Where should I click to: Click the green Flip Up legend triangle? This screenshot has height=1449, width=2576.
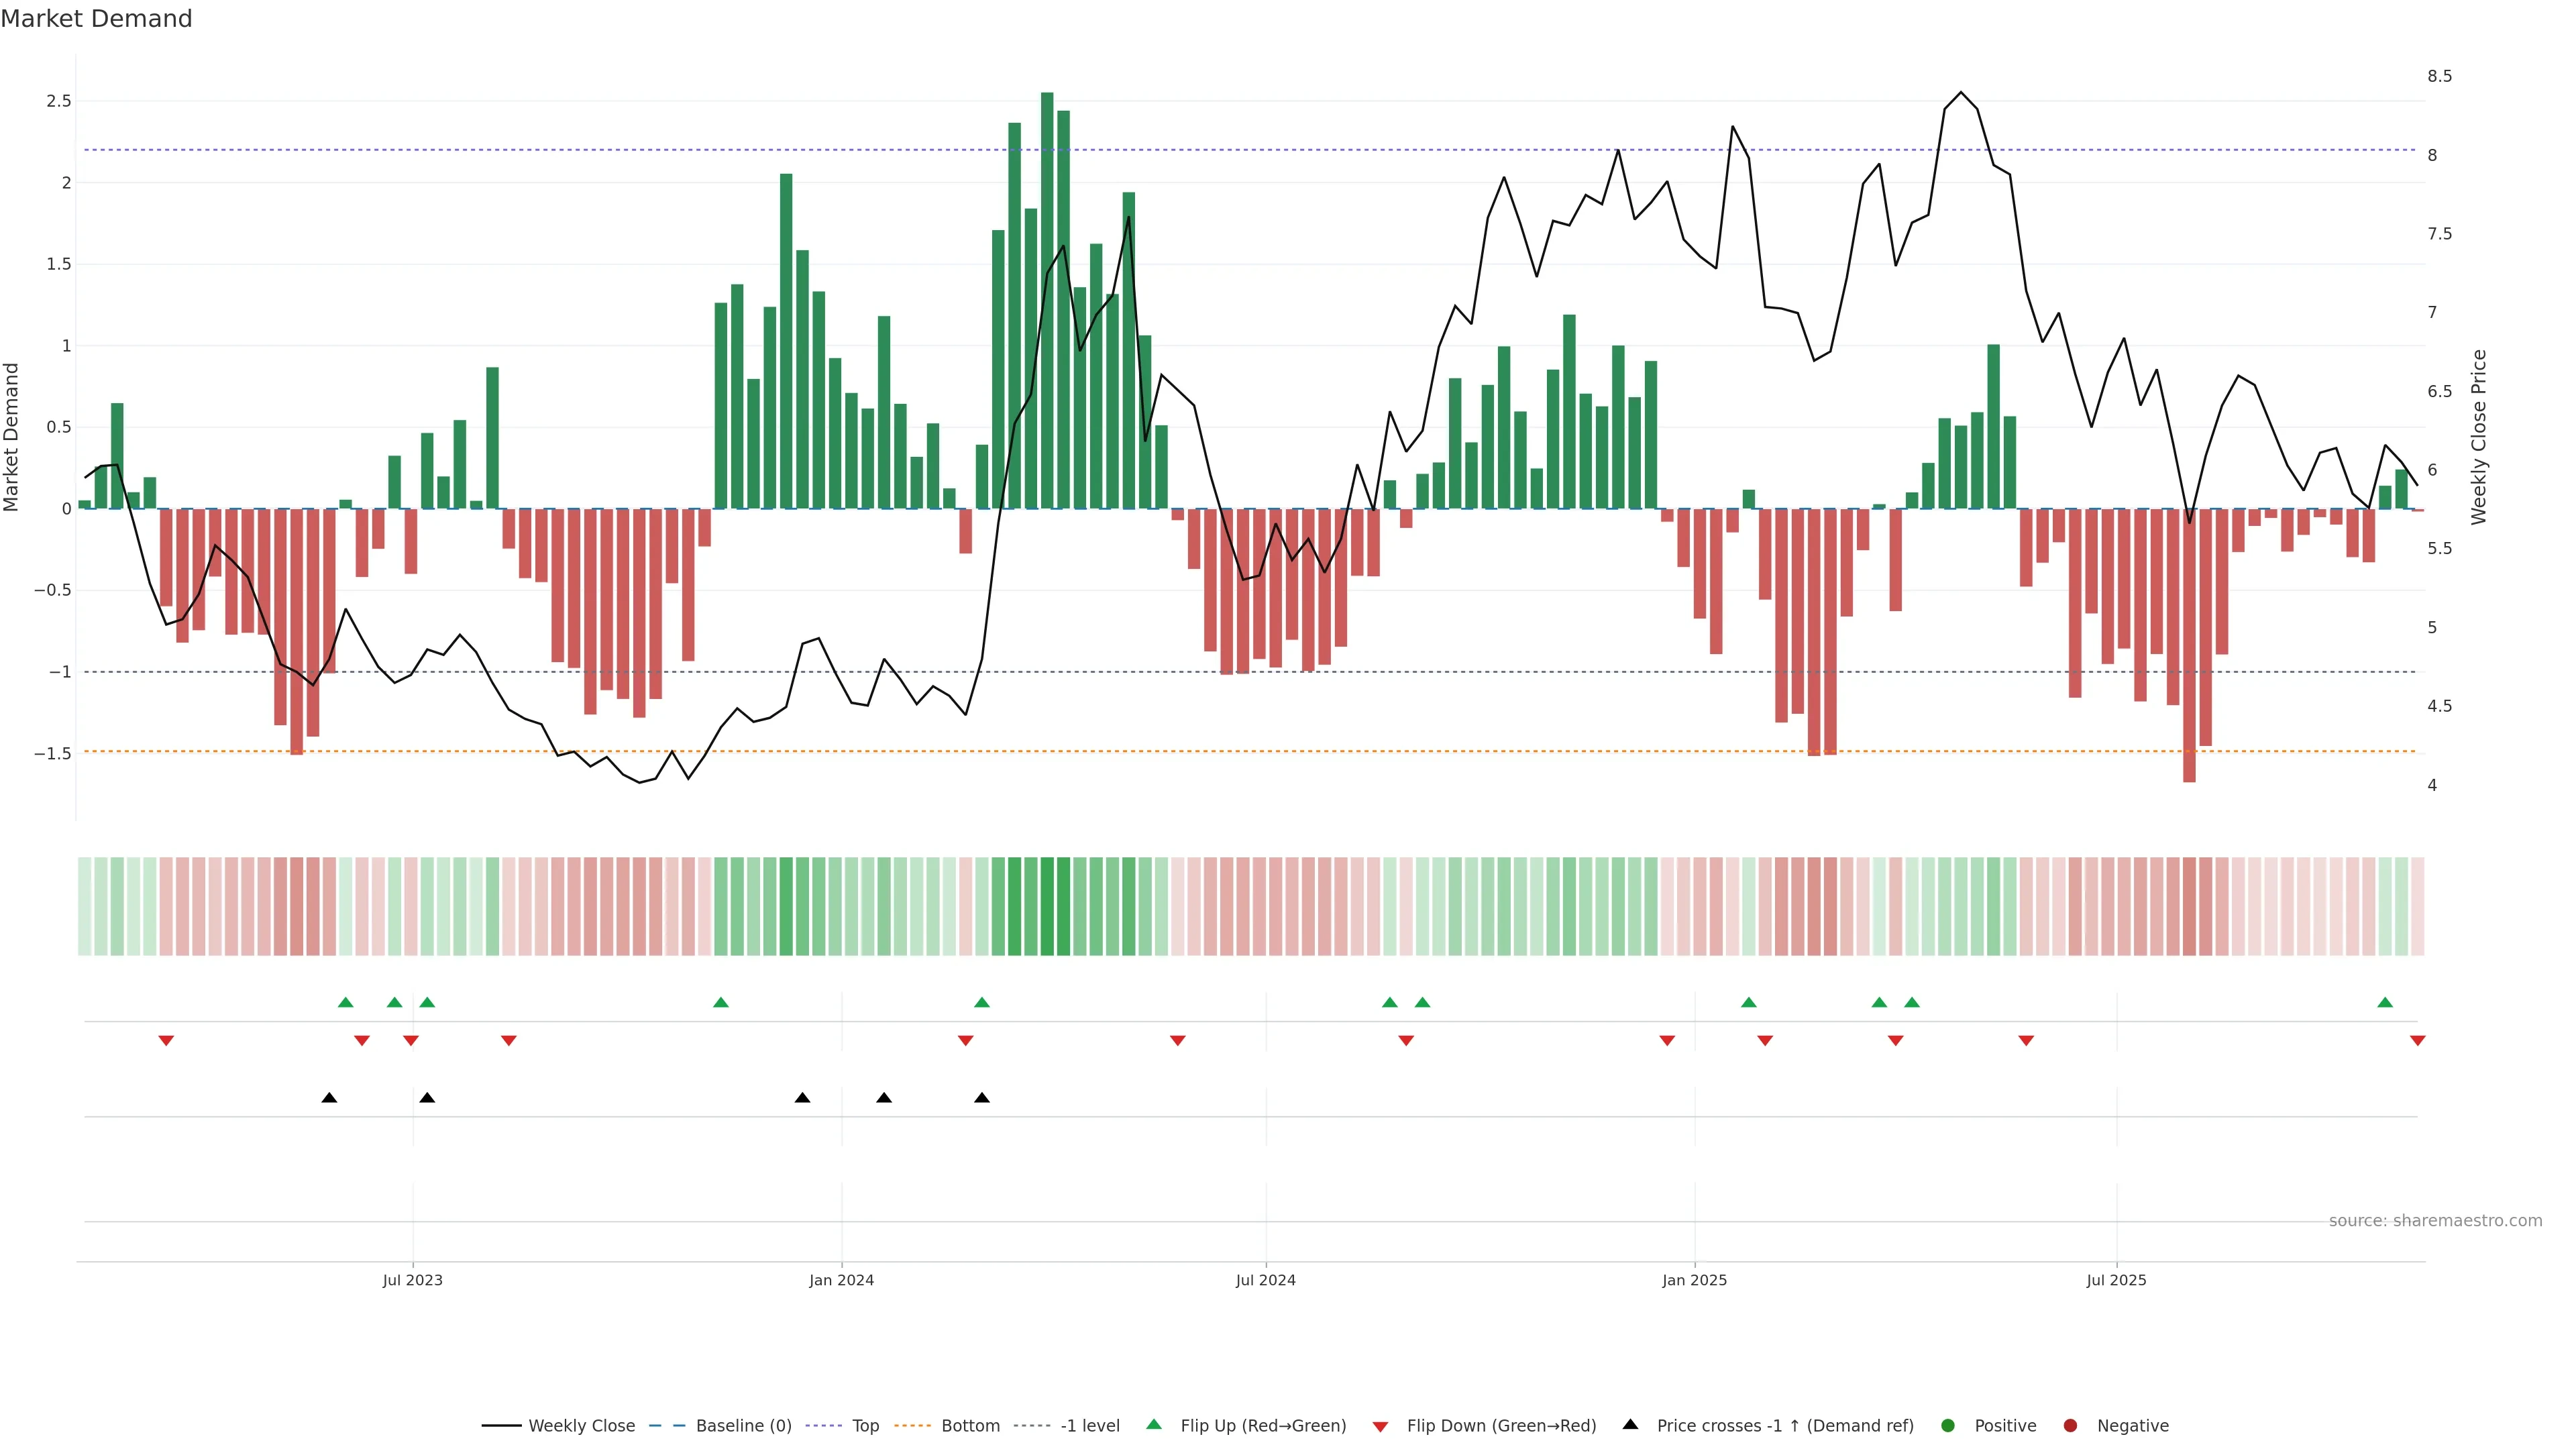click(x=1154, y=1424)
